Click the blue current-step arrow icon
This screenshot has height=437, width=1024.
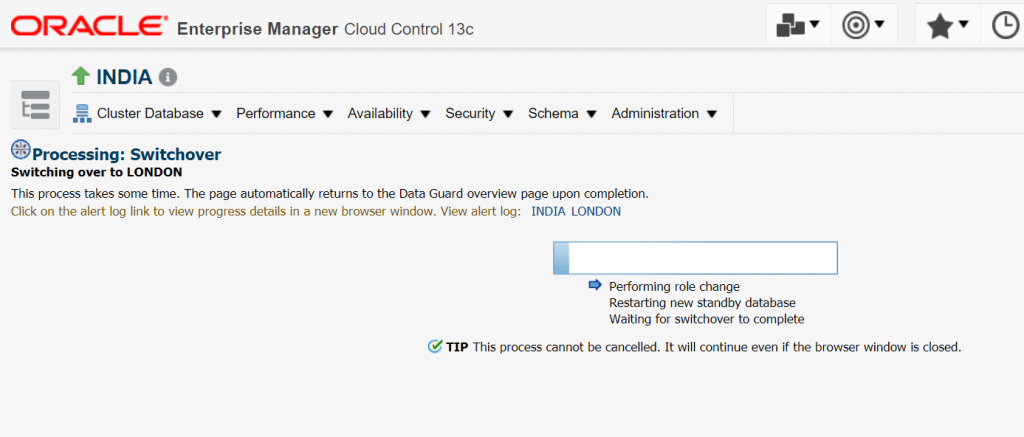595,286
